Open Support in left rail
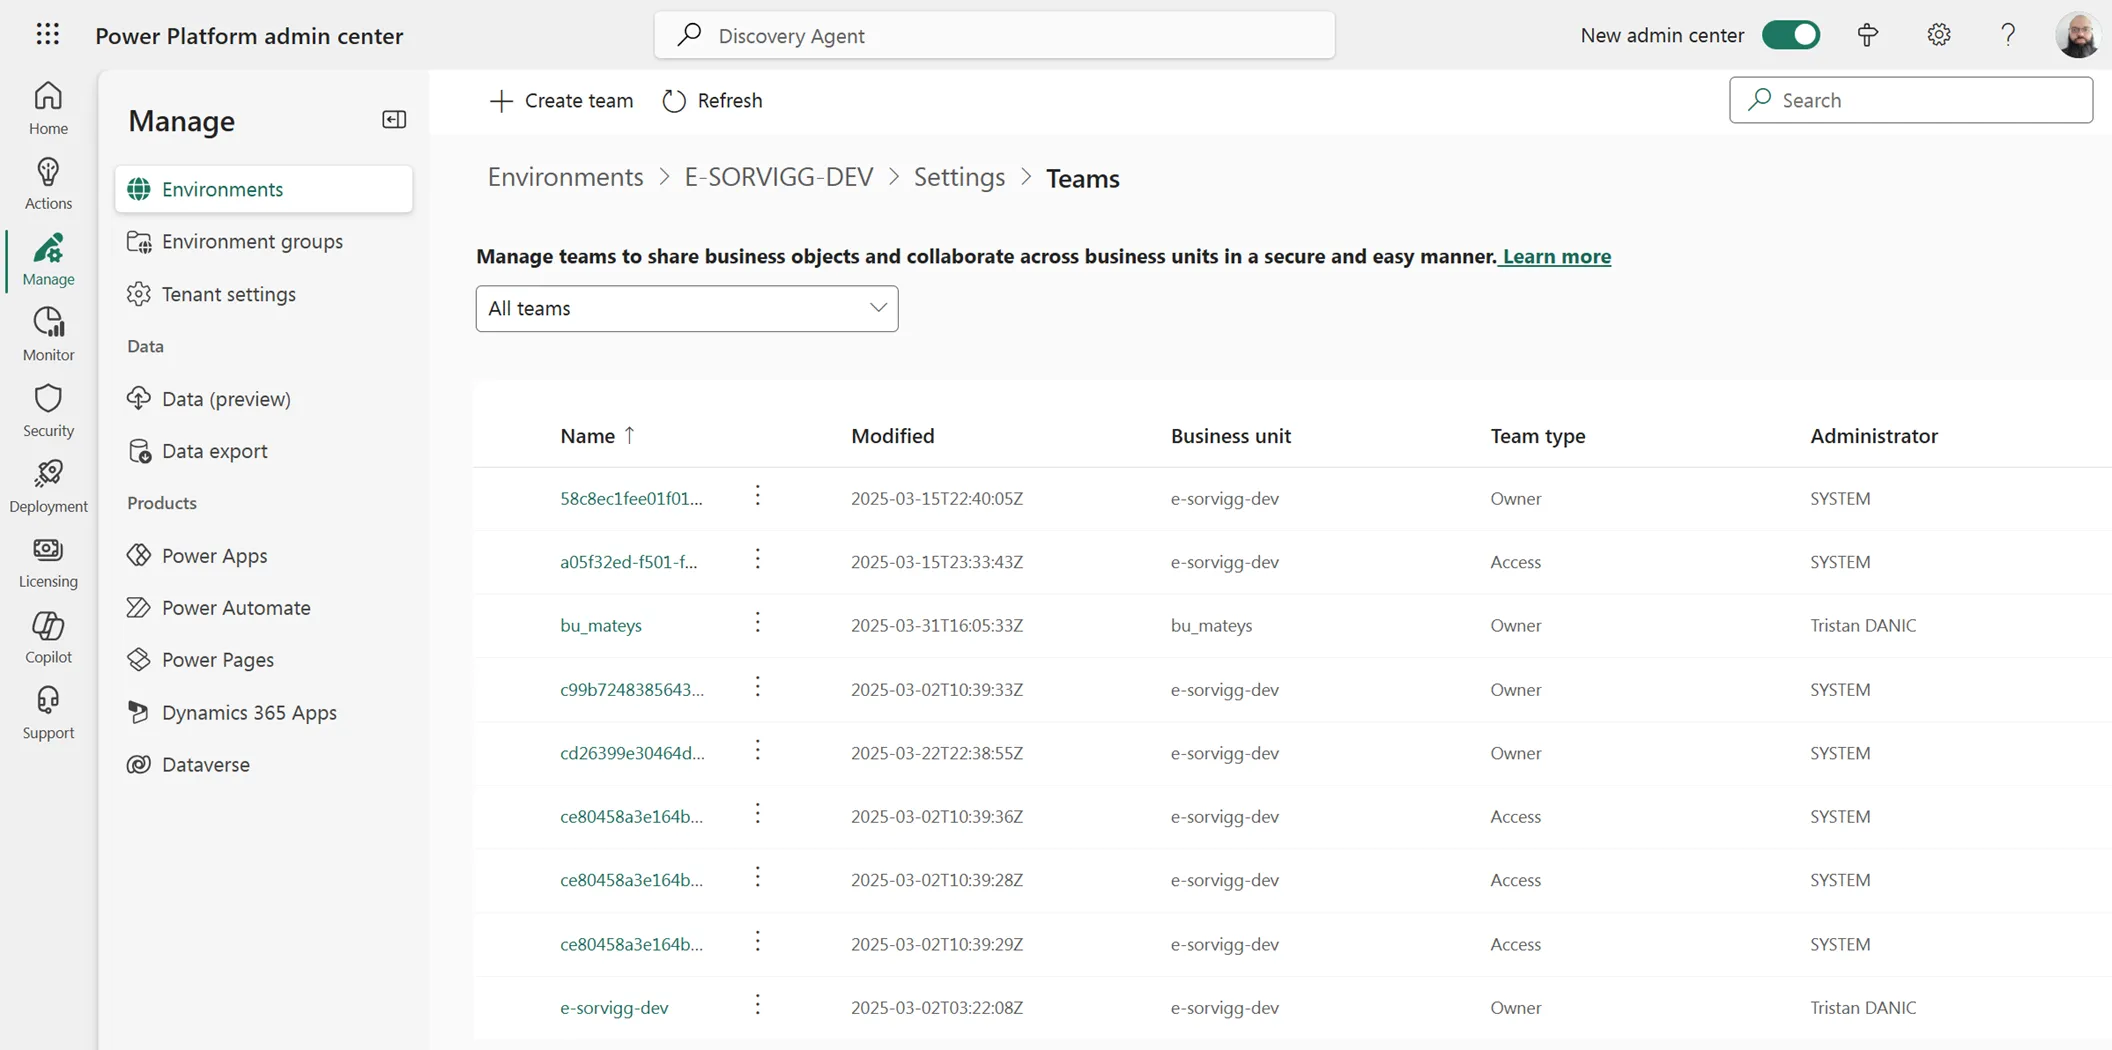The height and width of the screenshot is (1050, 2112). click(48, 714)
